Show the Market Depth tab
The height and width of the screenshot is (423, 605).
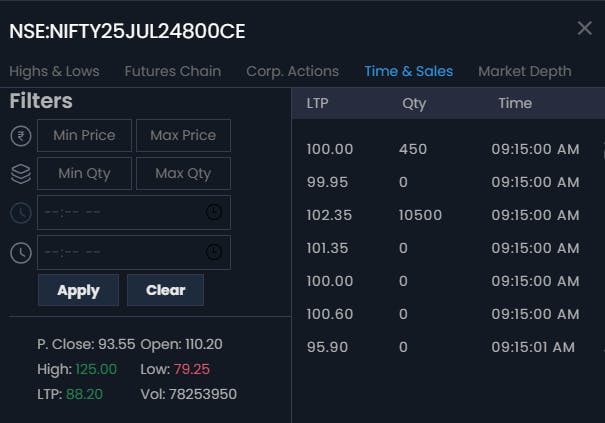(525, 71)
